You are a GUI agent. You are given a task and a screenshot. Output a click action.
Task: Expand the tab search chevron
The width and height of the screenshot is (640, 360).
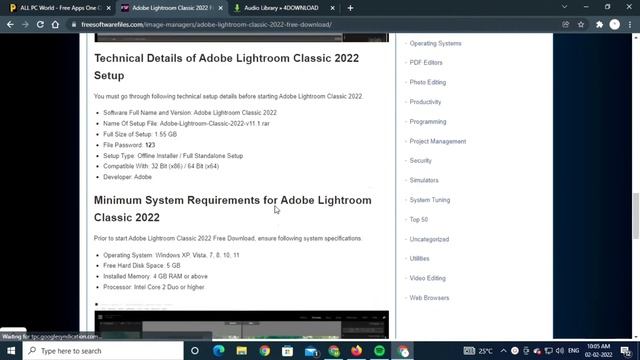(x=564, y=7)
